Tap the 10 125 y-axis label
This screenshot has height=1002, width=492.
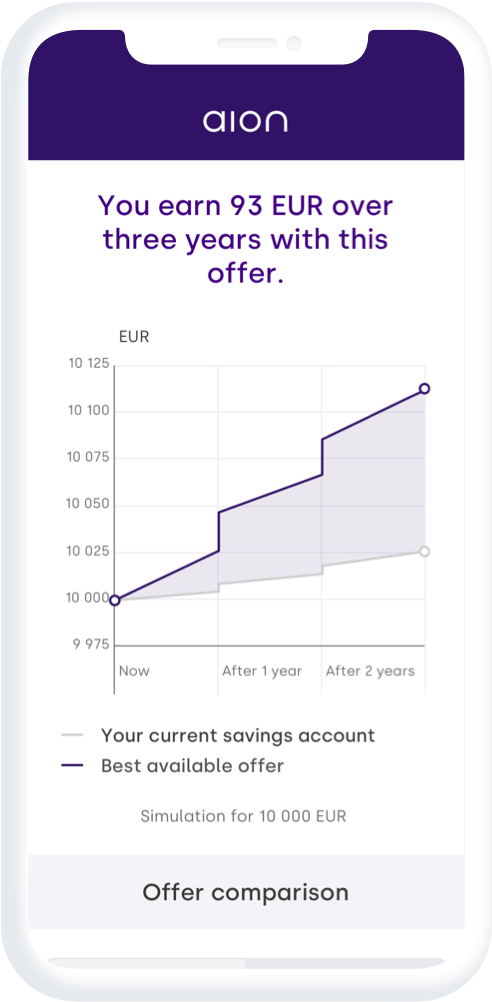tap(89, 364)
